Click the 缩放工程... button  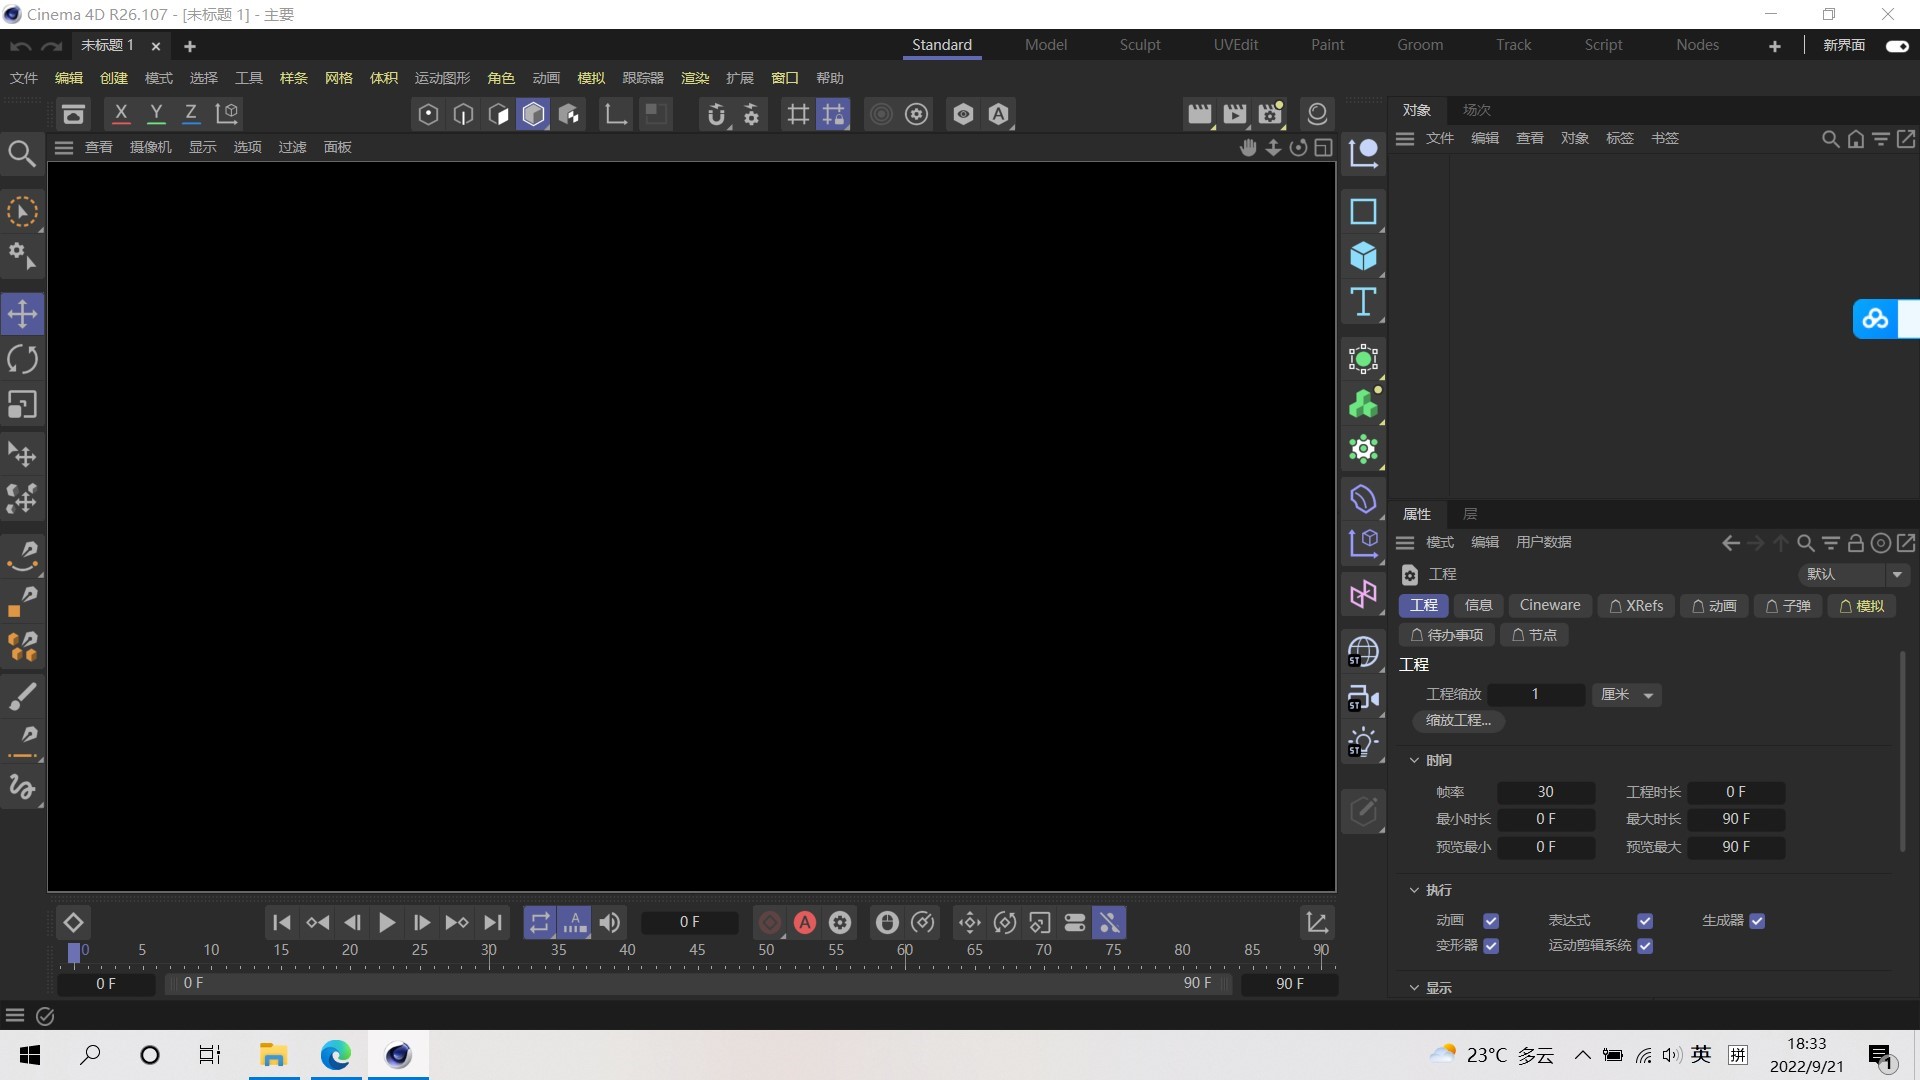click(x=1457, y=720)
